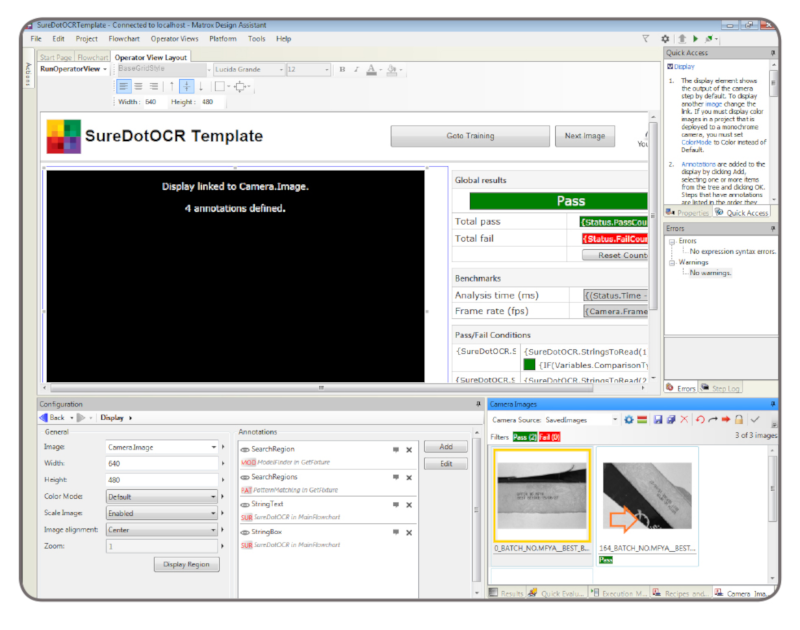Open the Platform menu

(222, 39)
